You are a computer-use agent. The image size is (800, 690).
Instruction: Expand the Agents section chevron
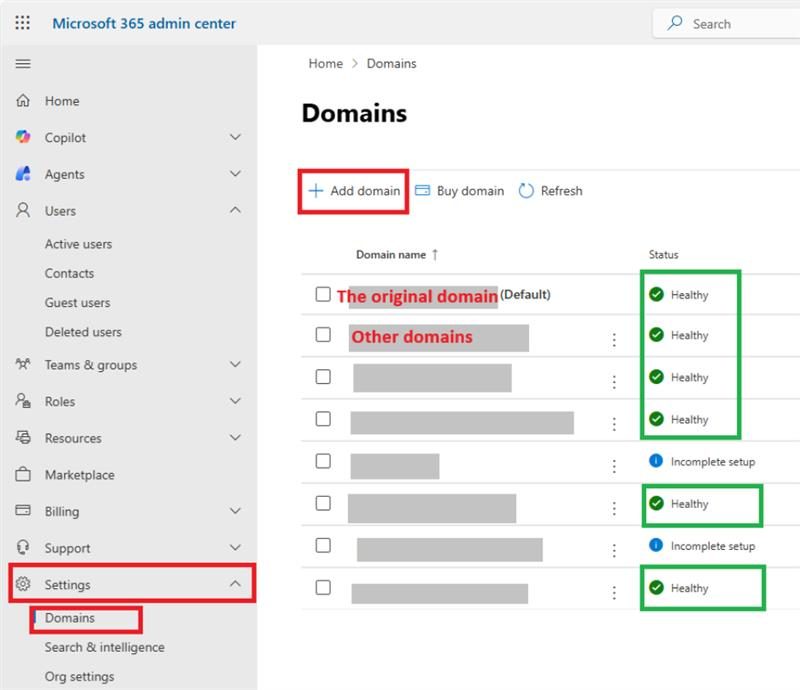pyautogui.click(x=235, y=174)
